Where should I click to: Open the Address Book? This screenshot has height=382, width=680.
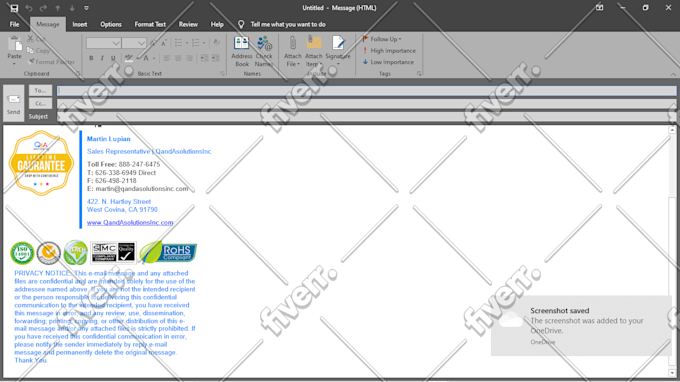pyautogui.click(x=242, y=52)
